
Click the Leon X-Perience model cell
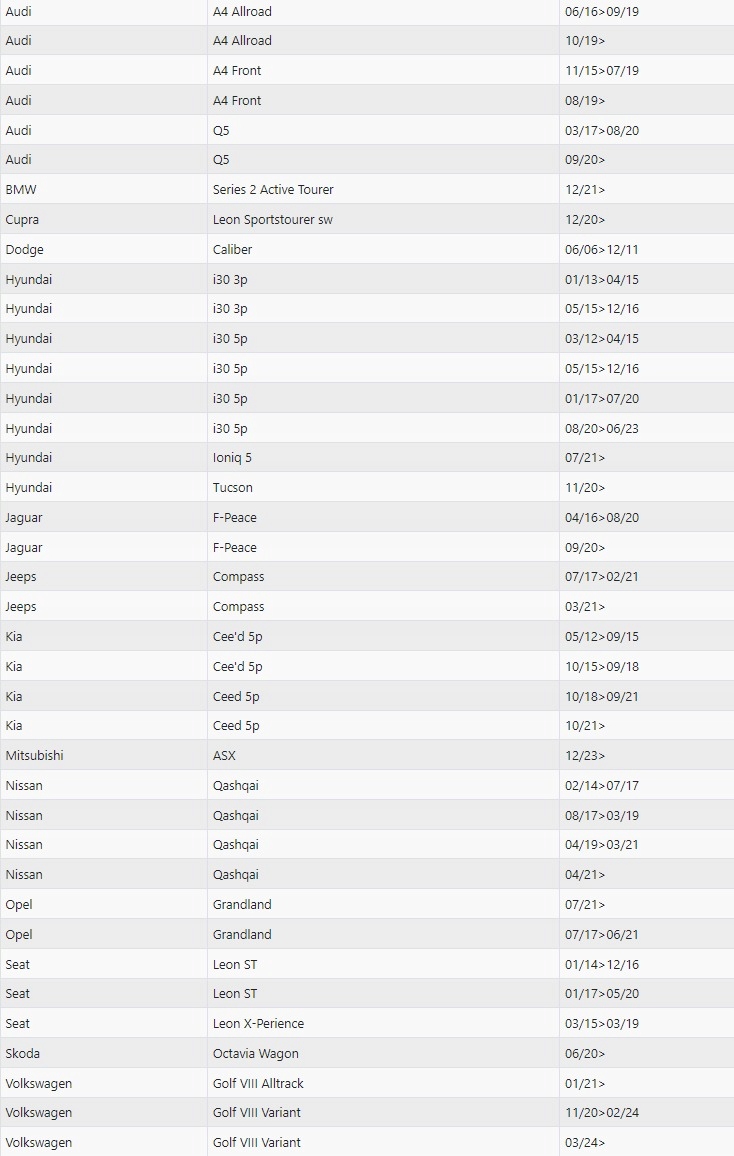258,1024
